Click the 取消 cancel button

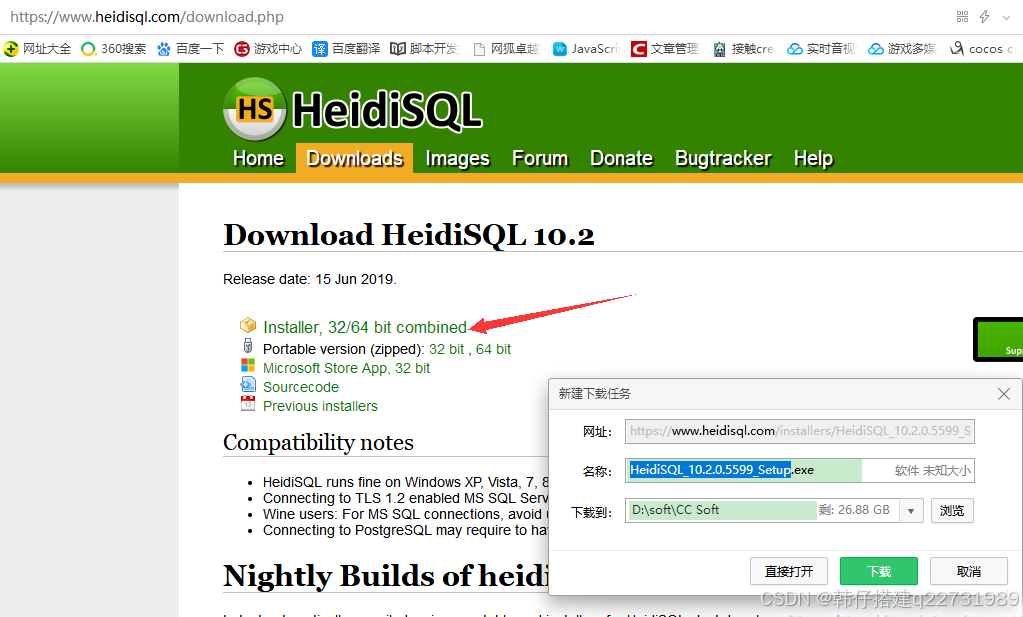[969, 571]
